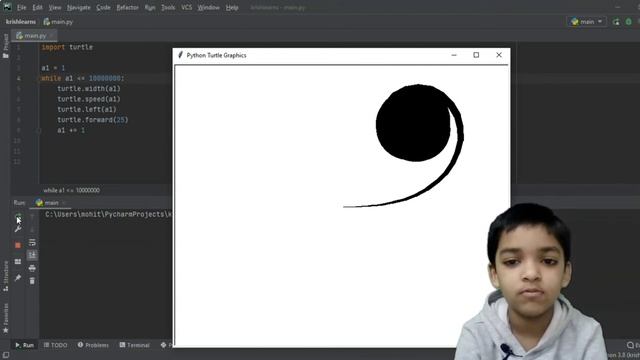Open the Navigate menu
The width and height of the screenshot is (640, 360).
coord(79,7)
